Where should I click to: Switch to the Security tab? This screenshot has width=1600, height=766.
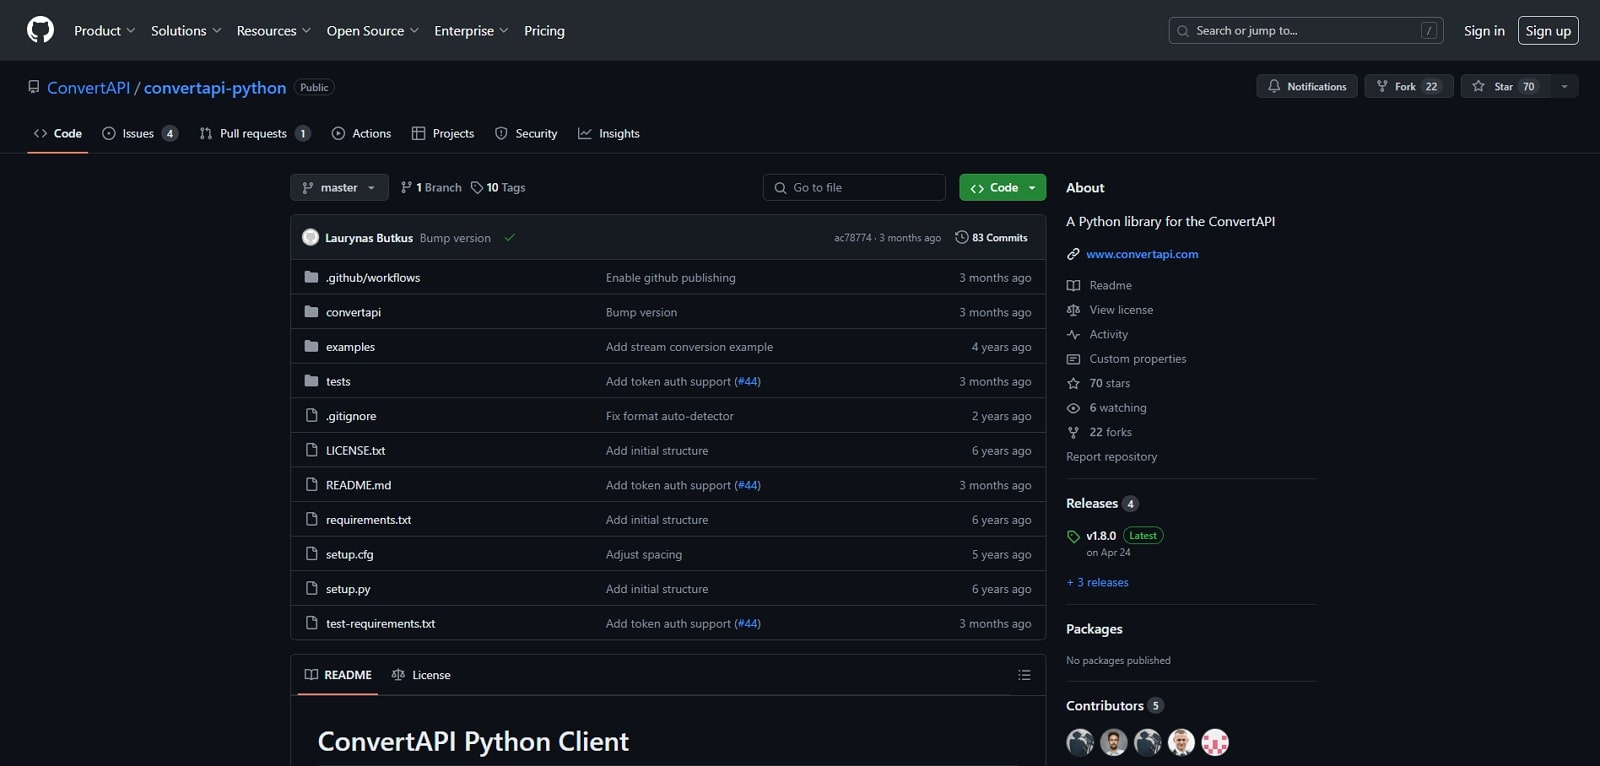pyautogui.click(x=526, y=133)
